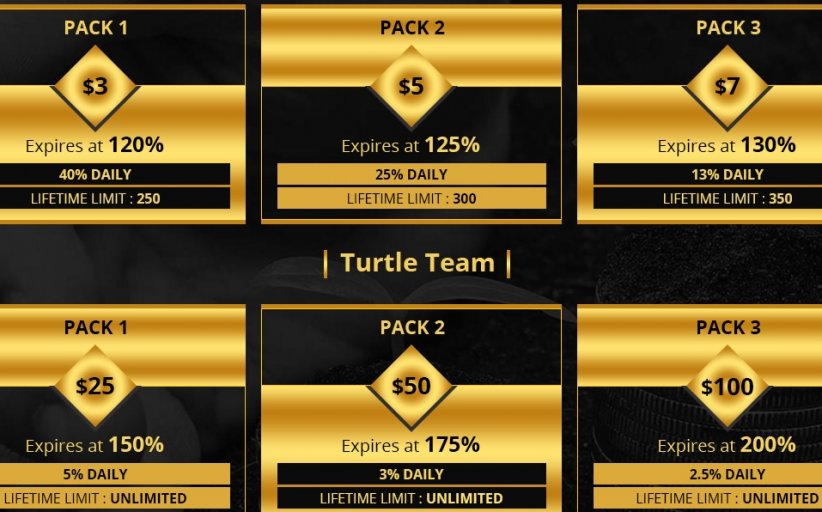Click the "Expires at 175%" text
822x512 pixels.
pos(411,445)
